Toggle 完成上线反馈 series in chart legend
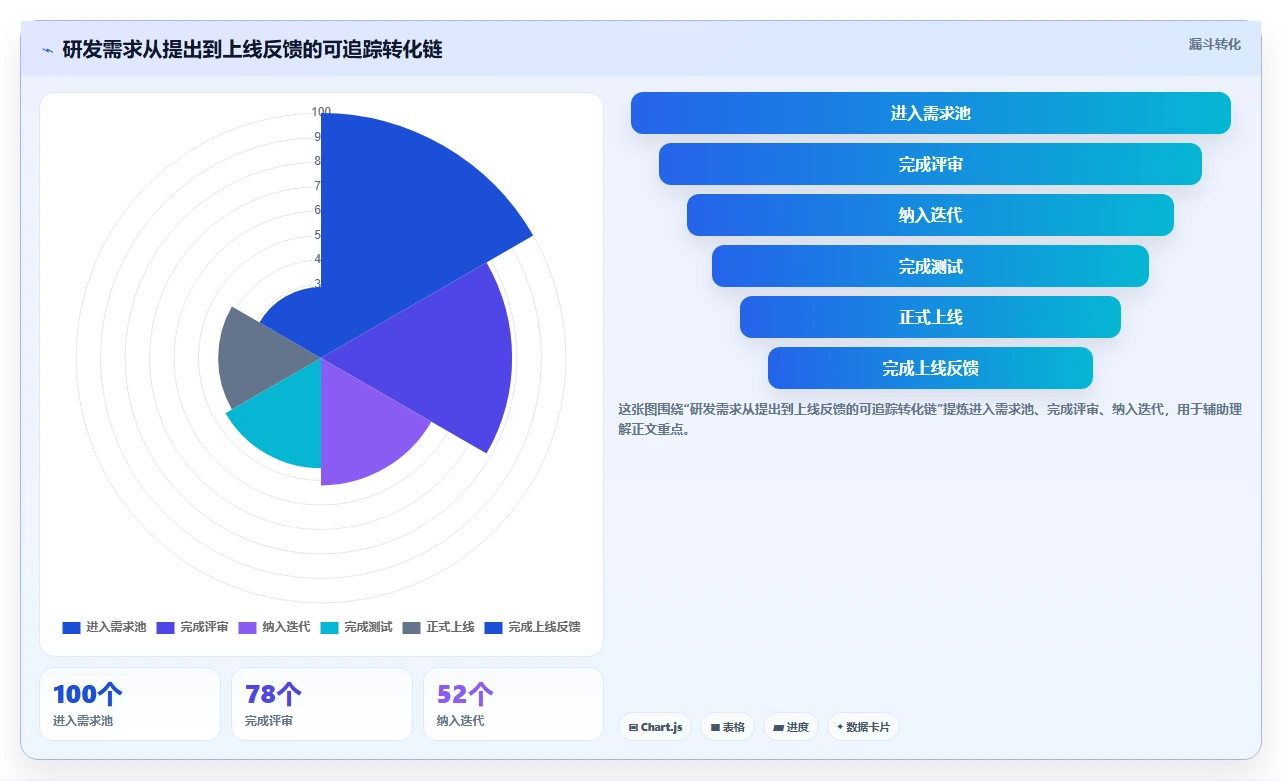The width and height of the screenshot is (1282, 781). [x=533, y=628]
